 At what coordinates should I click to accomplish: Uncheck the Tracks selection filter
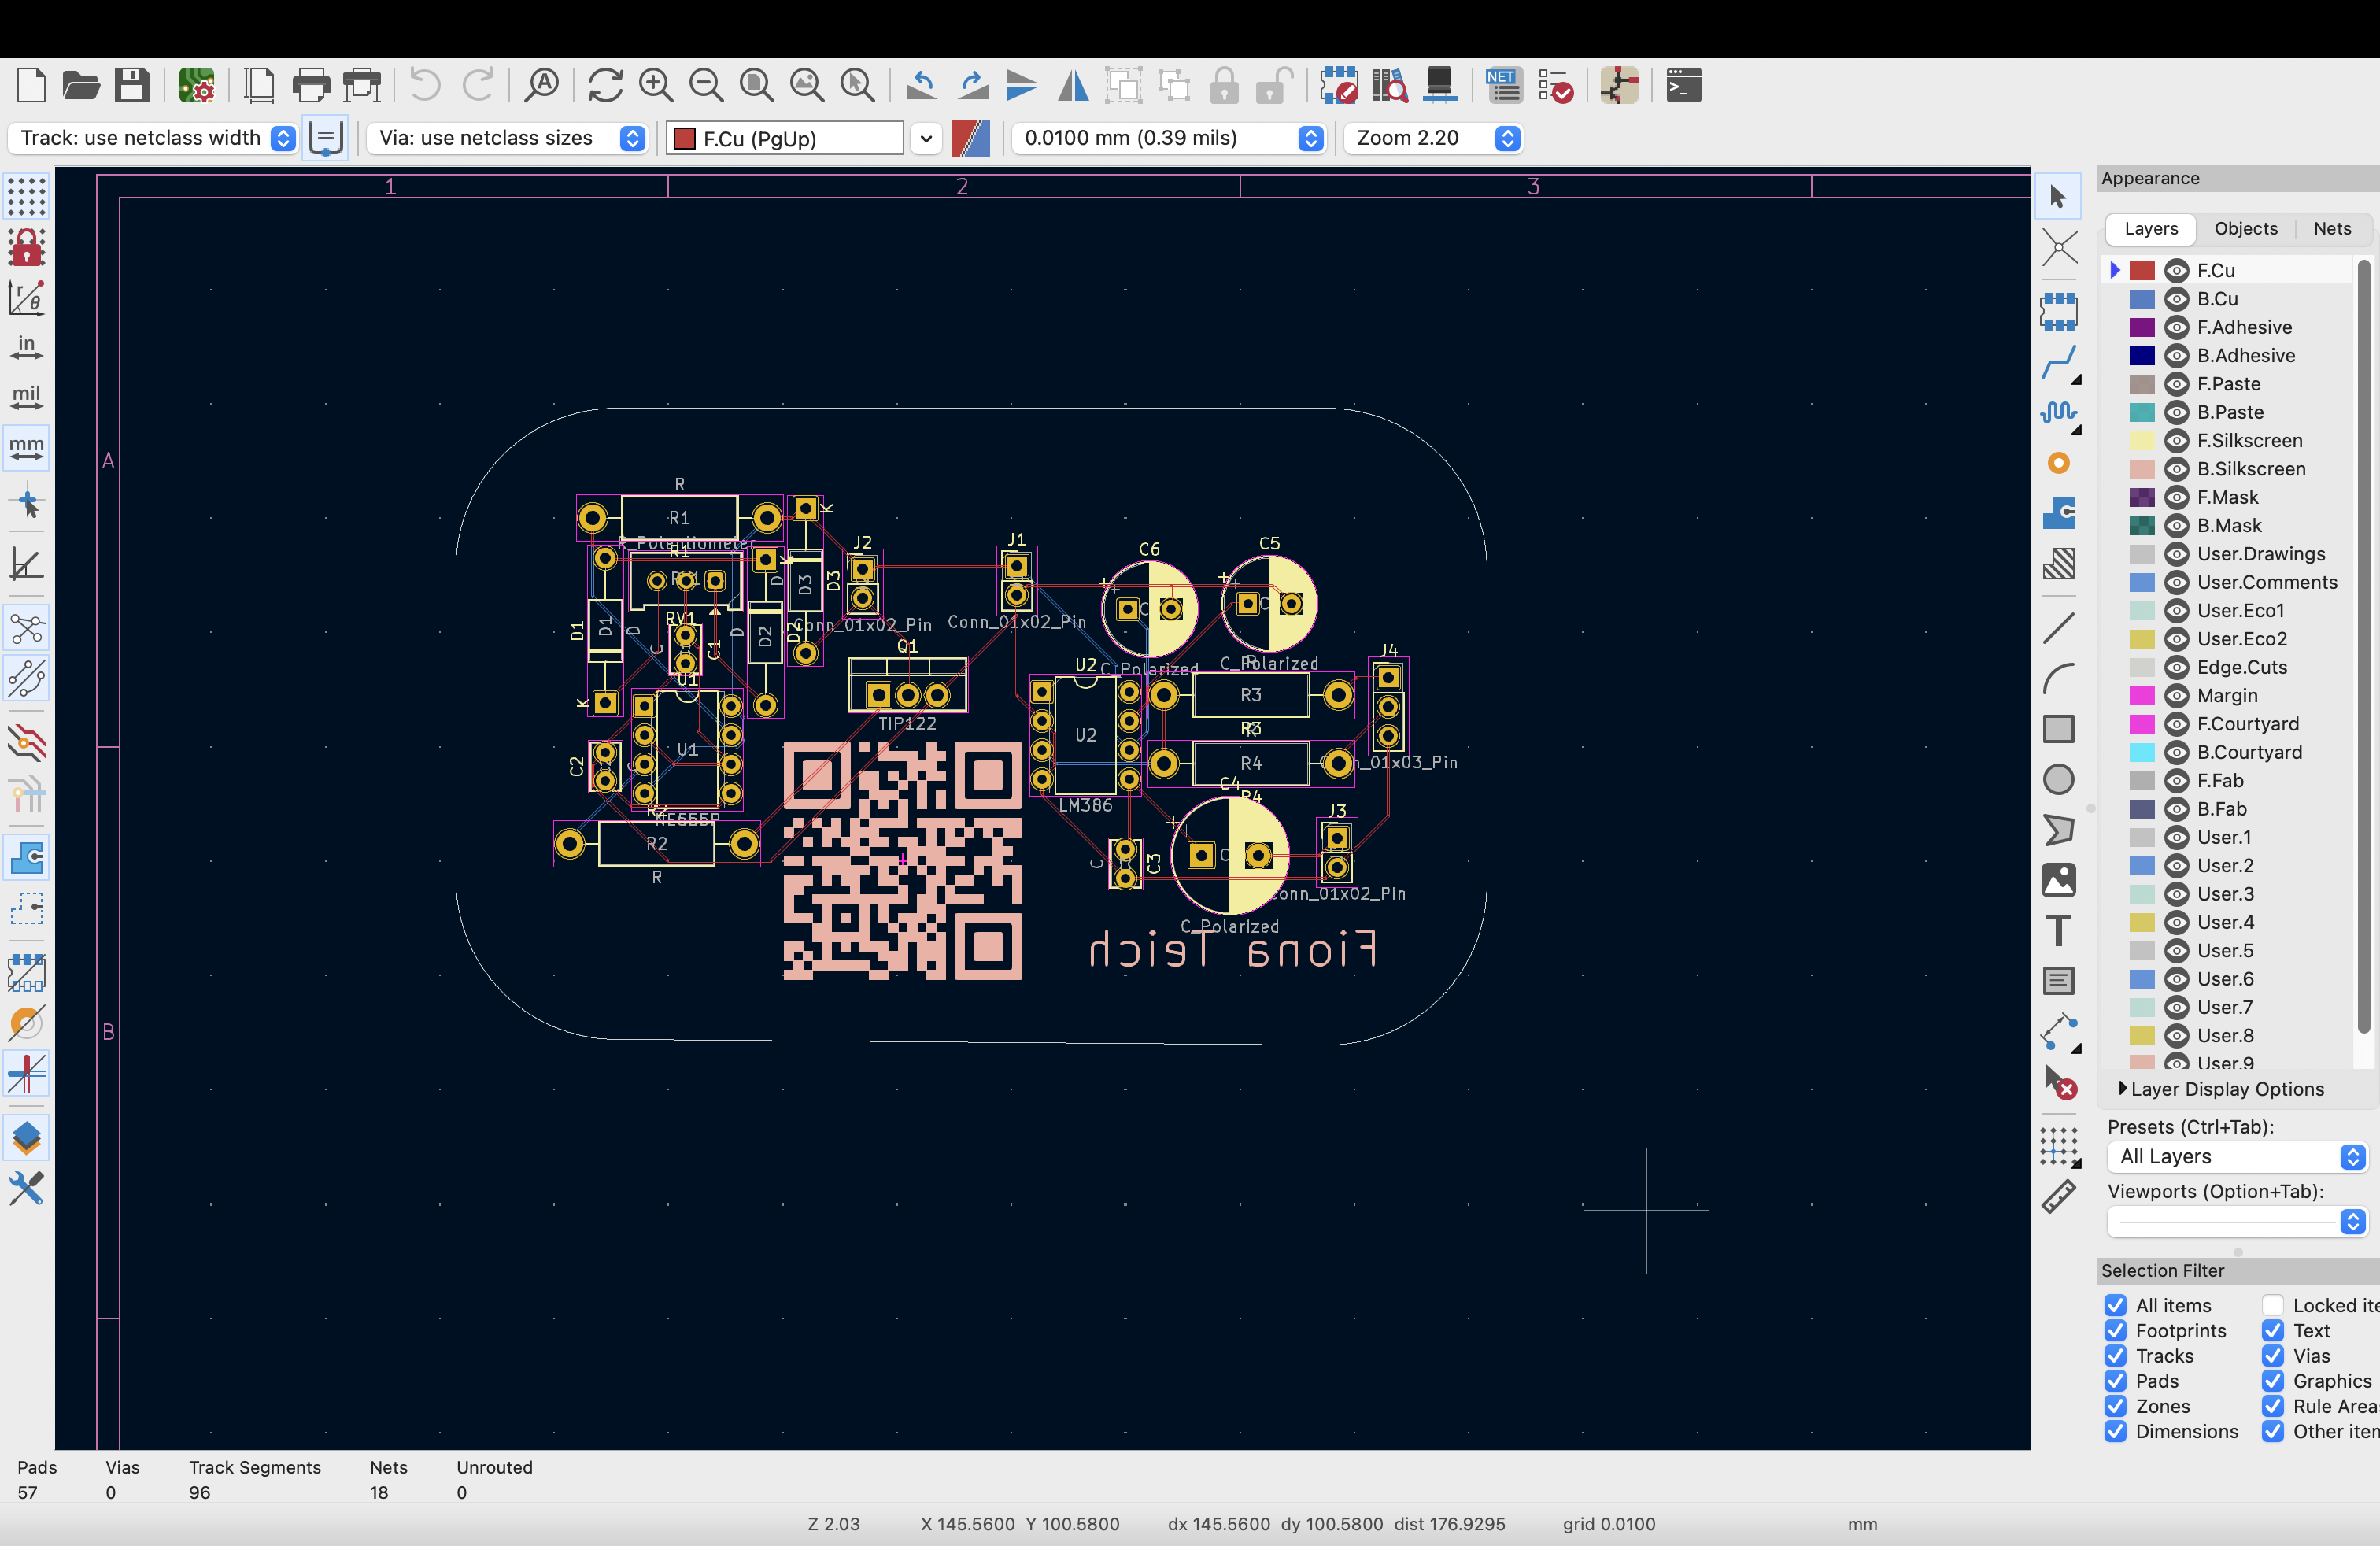click(x=2115, y=1355)
